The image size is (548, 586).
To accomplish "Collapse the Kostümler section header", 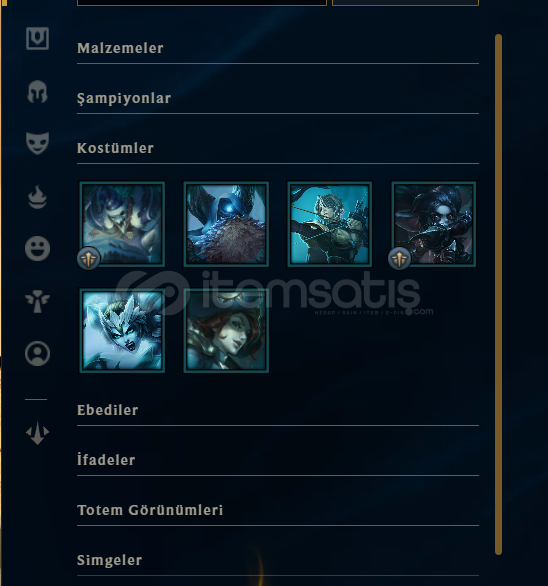I will pyautogui.click(x=278, y=148).
